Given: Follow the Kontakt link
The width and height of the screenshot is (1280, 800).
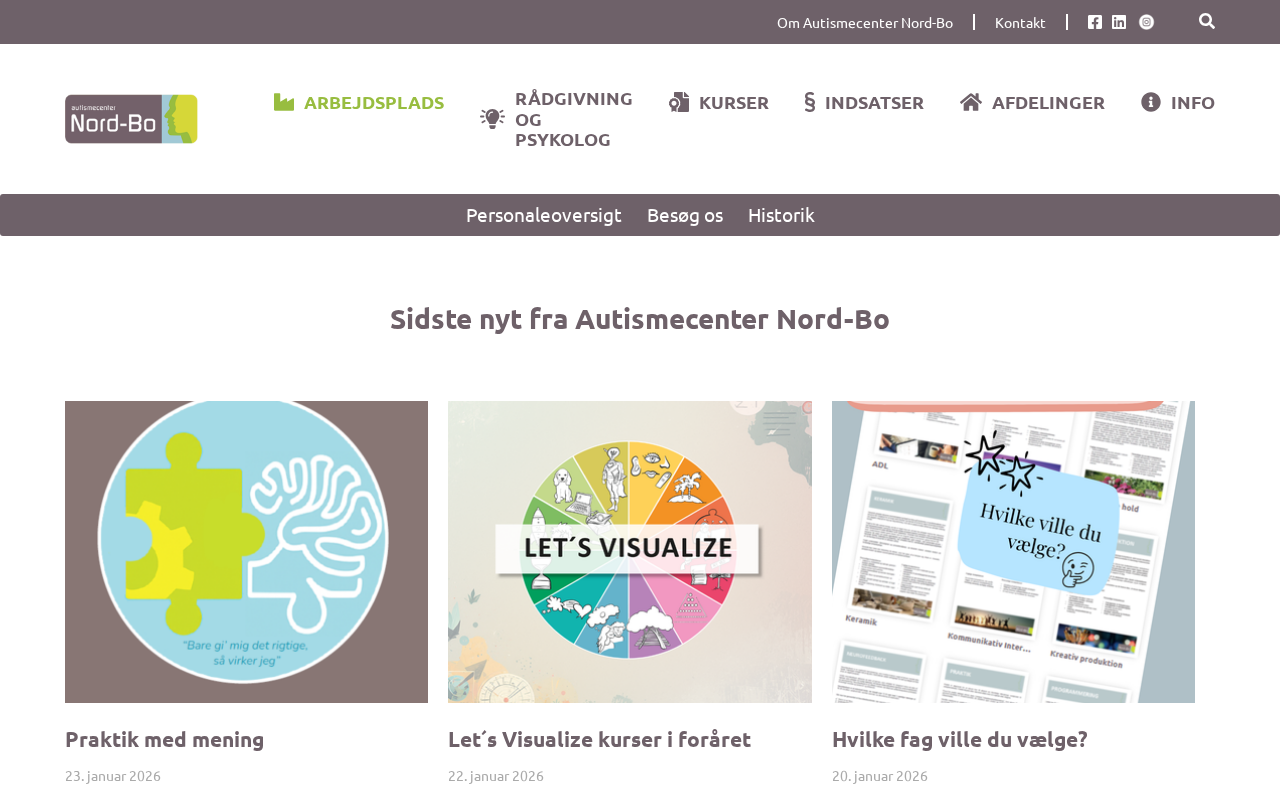Looking at the screenshot, I should point(1020,22).
